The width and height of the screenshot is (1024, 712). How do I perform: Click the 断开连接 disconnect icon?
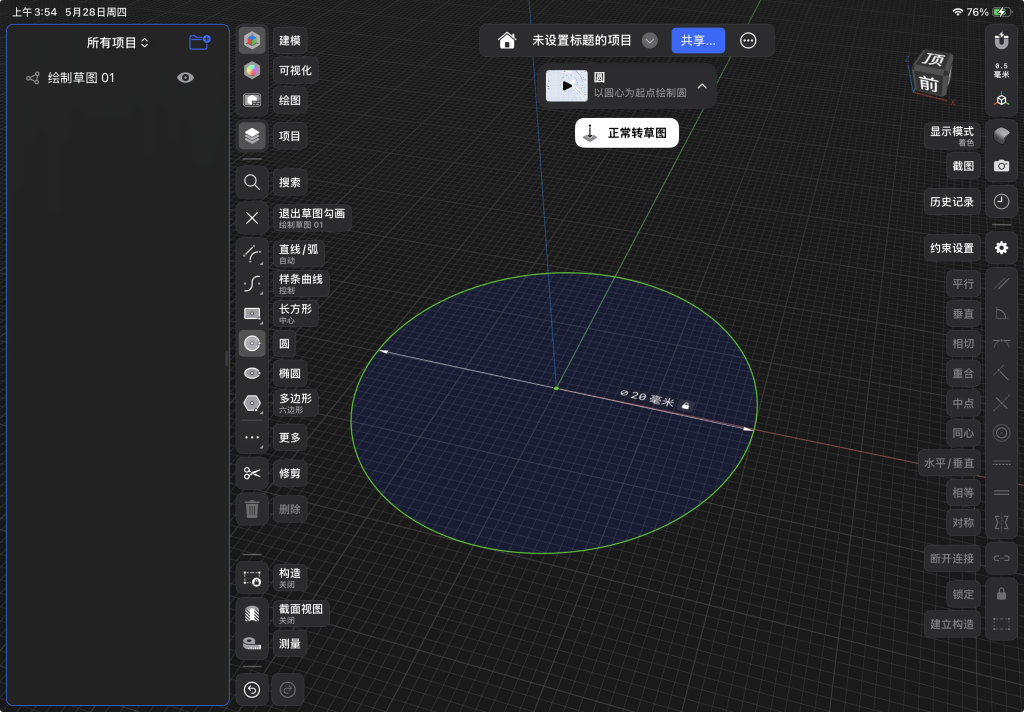(x=1001, y=558)
